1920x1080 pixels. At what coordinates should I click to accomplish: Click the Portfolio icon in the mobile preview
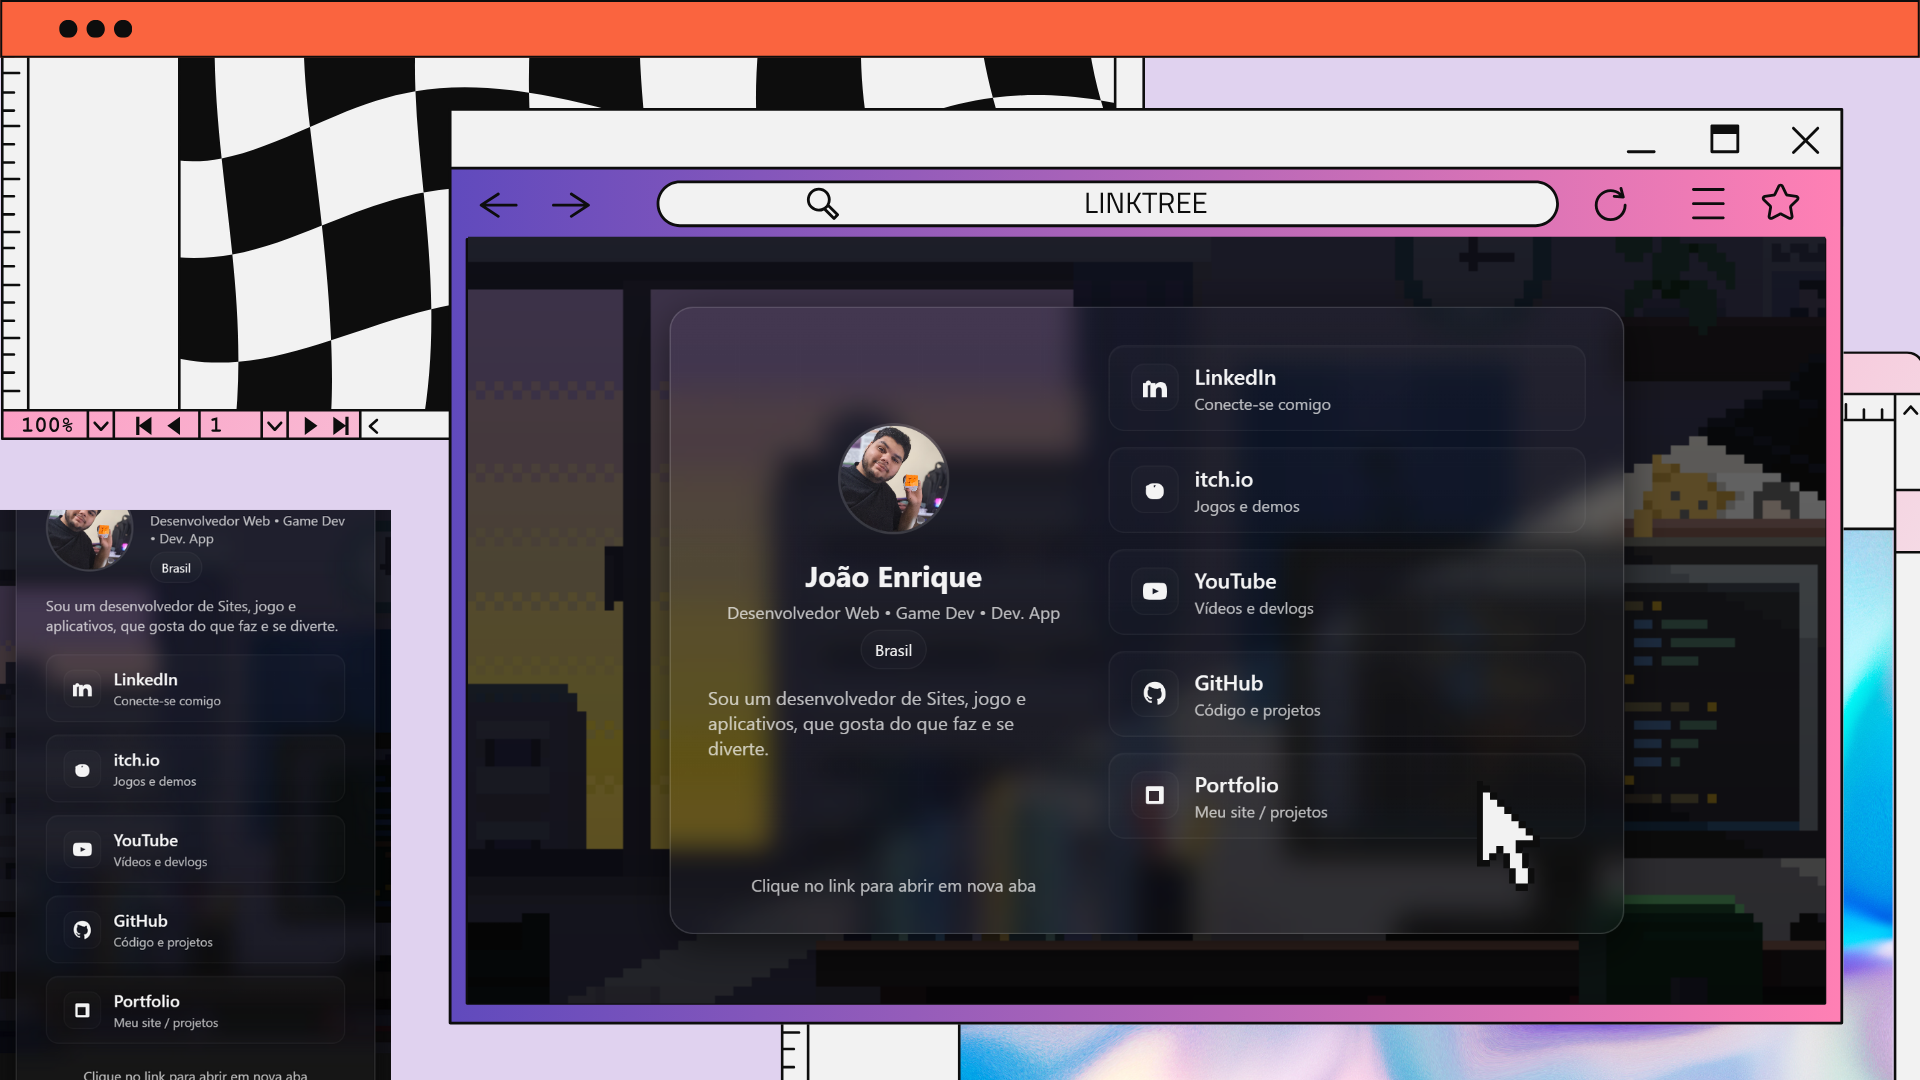[x=82, y=1011]
